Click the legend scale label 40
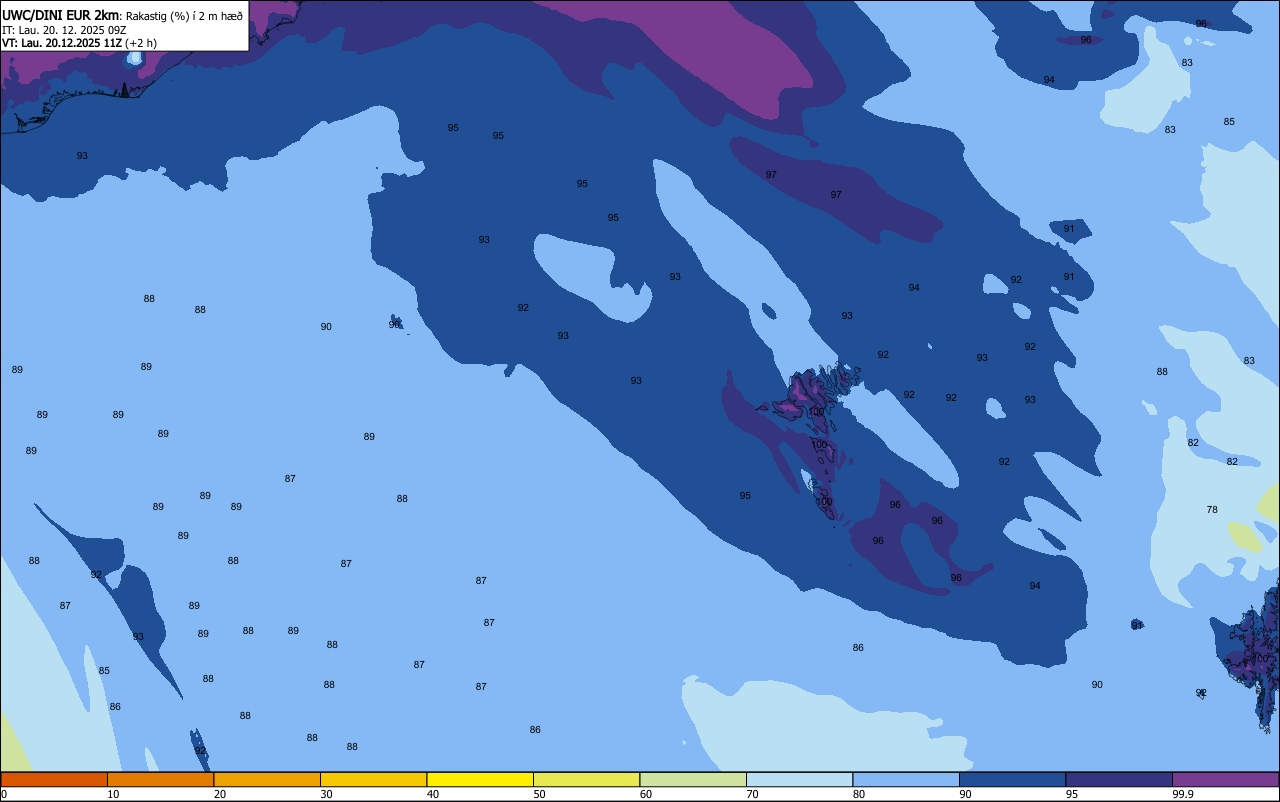 point(433,794)
